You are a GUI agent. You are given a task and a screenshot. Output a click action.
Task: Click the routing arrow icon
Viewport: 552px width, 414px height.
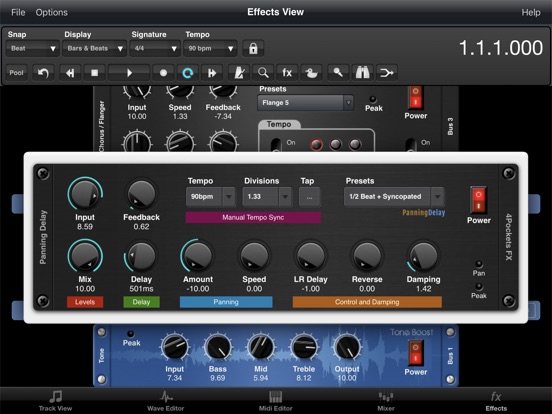(x=387, y=73)
